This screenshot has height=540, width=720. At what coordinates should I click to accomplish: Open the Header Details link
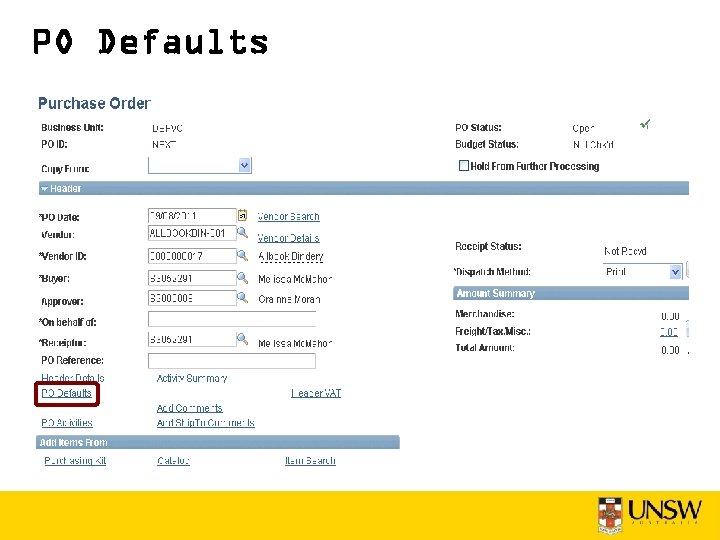pos(73,377)
